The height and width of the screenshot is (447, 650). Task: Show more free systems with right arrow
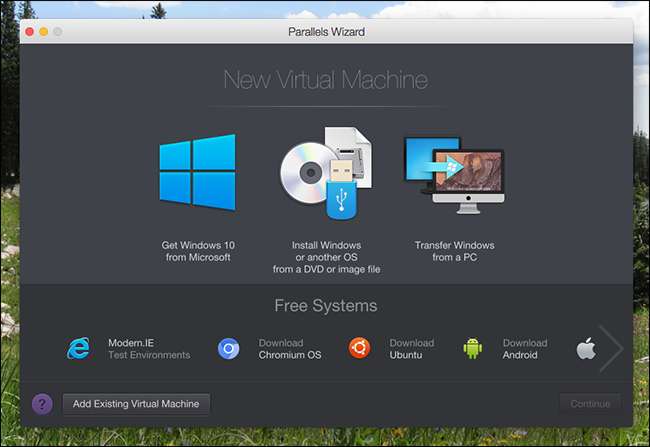(x=611, y=348)
